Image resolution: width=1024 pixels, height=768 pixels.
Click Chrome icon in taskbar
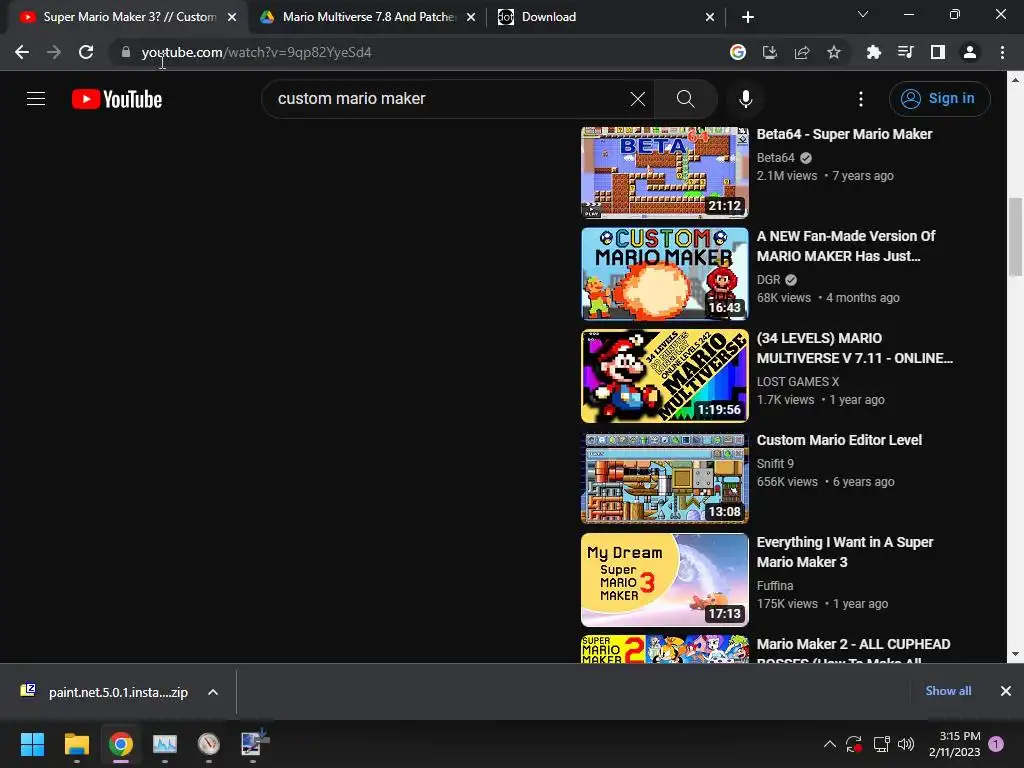[121, 744]
